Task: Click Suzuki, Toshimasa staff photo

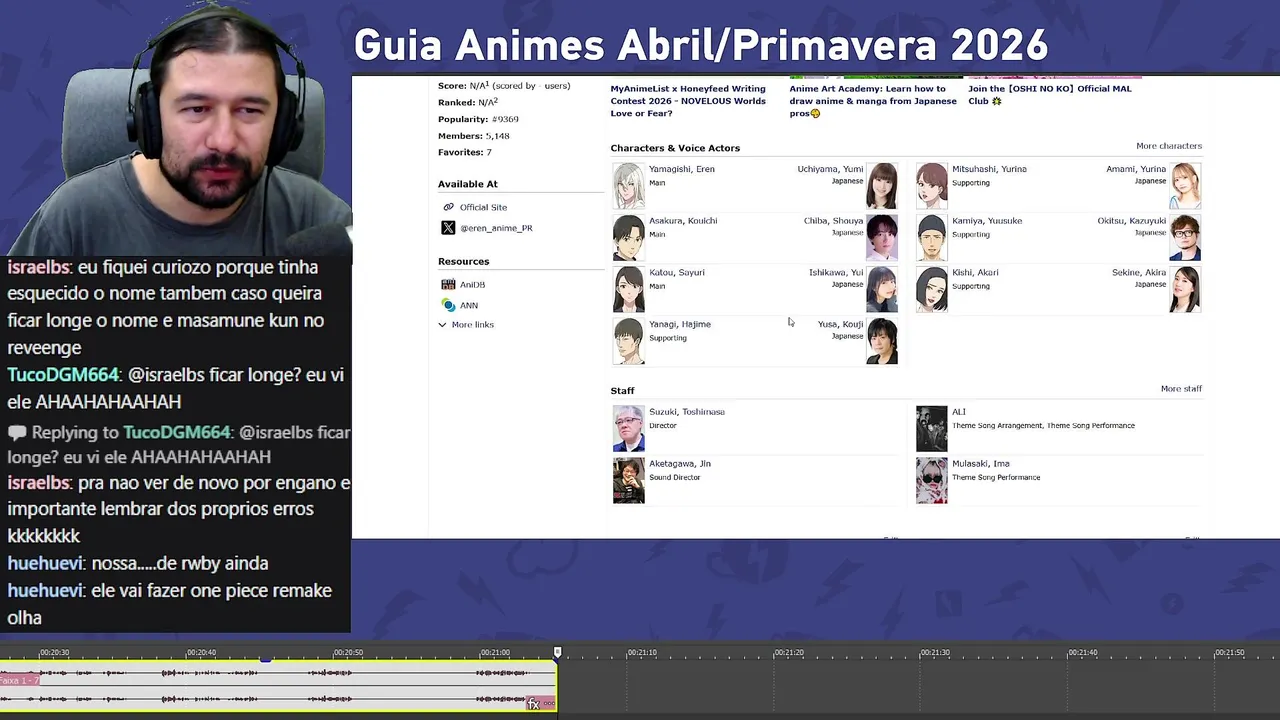Action: [x=628, y=429]
